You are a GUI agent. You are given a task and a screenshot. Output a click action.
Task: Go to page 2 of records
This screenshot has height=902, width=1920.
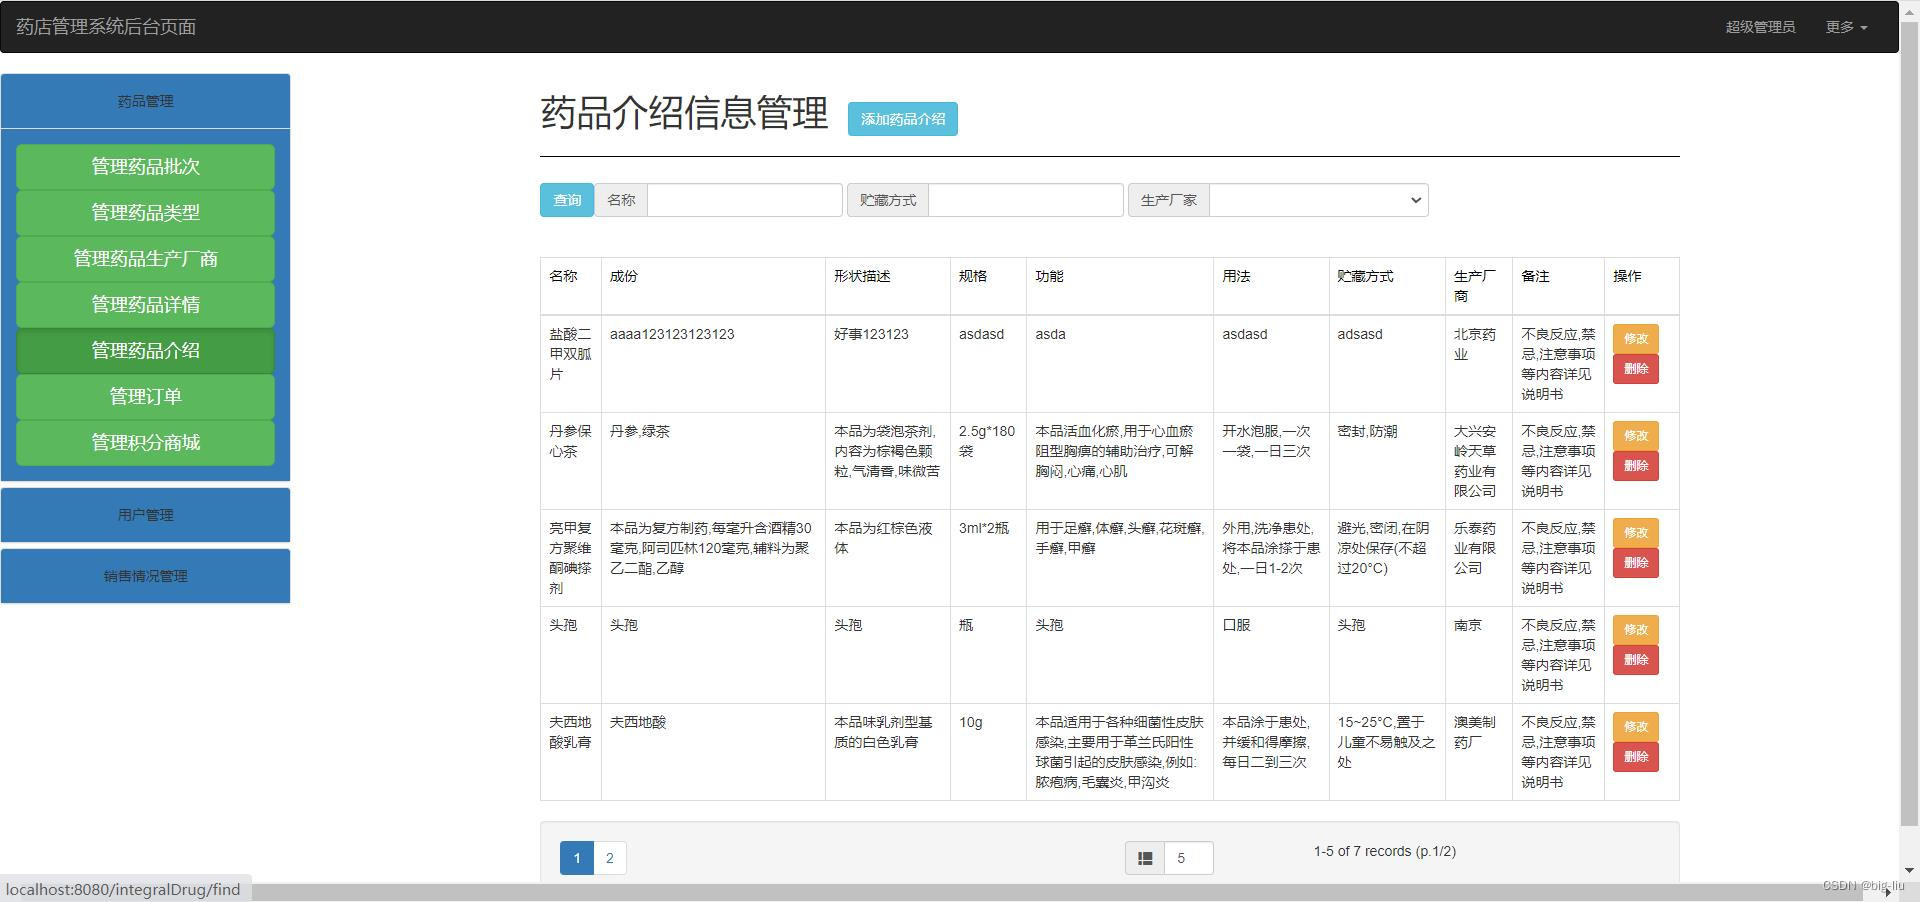(609, 857)
